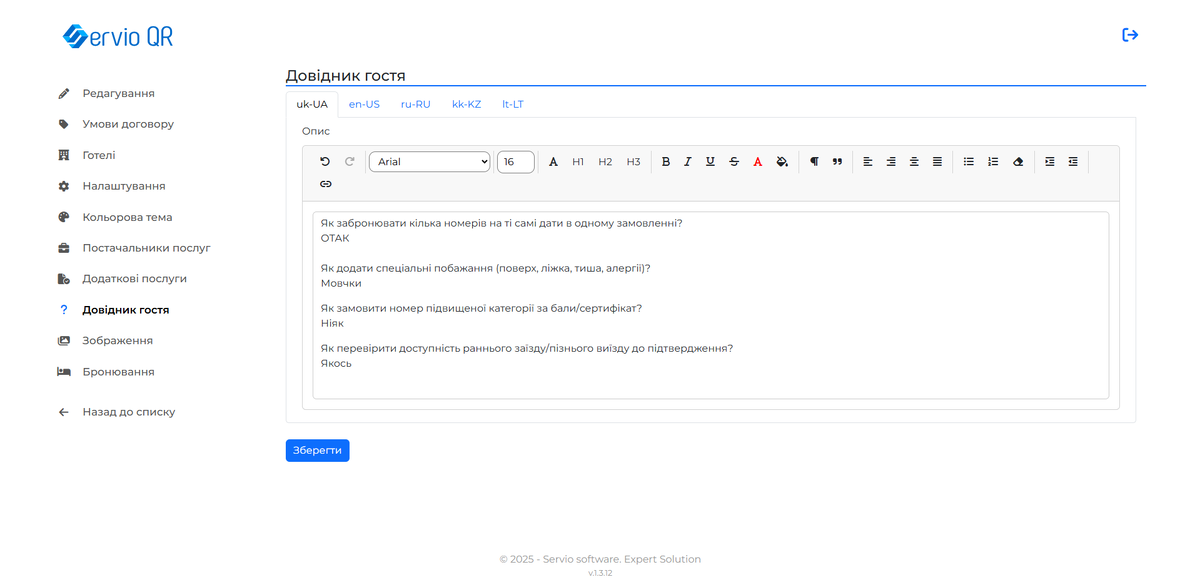Open the red text color picker
The width and height of the screenshot is (1200, 587).
758,161
